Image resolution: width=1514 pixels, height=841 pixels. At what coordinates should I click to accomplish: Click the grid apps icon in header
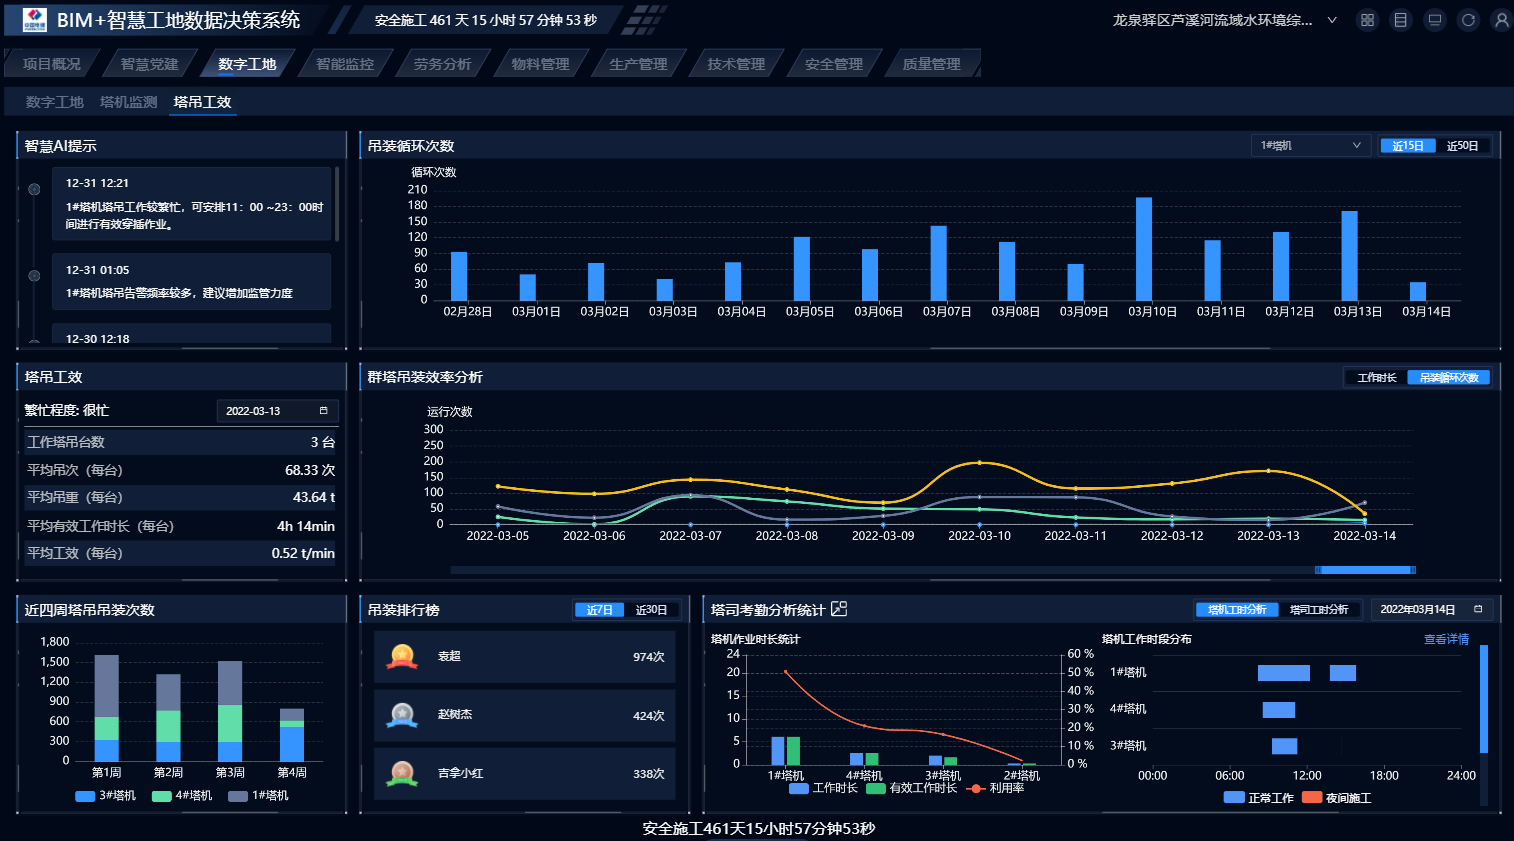click(x=1367, y=20)
